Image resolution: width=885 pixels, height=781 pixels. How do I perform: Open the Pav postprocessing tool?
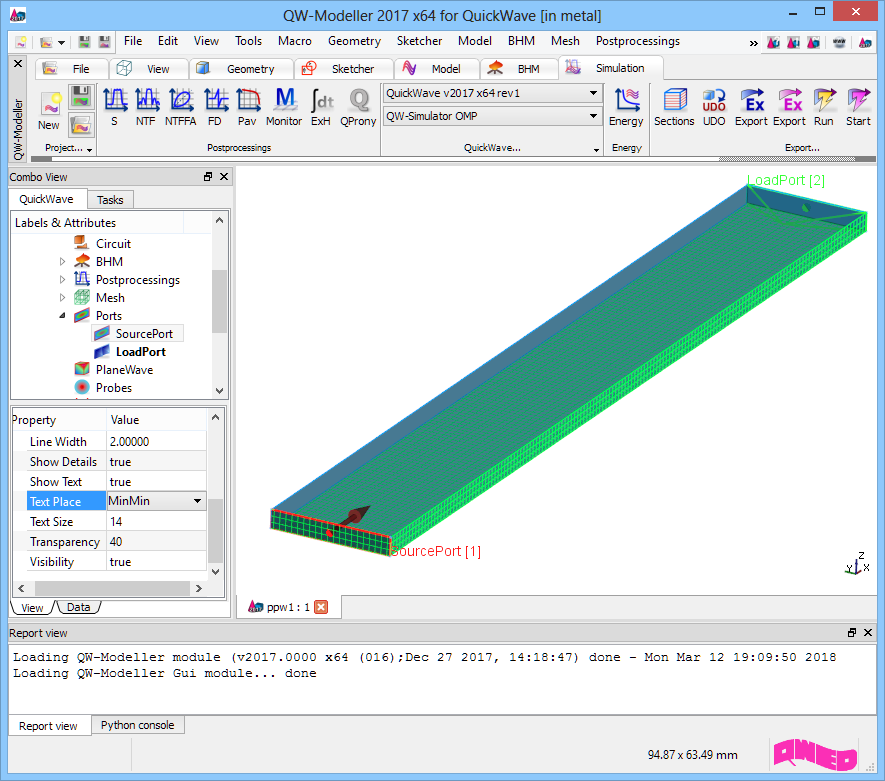247,106
